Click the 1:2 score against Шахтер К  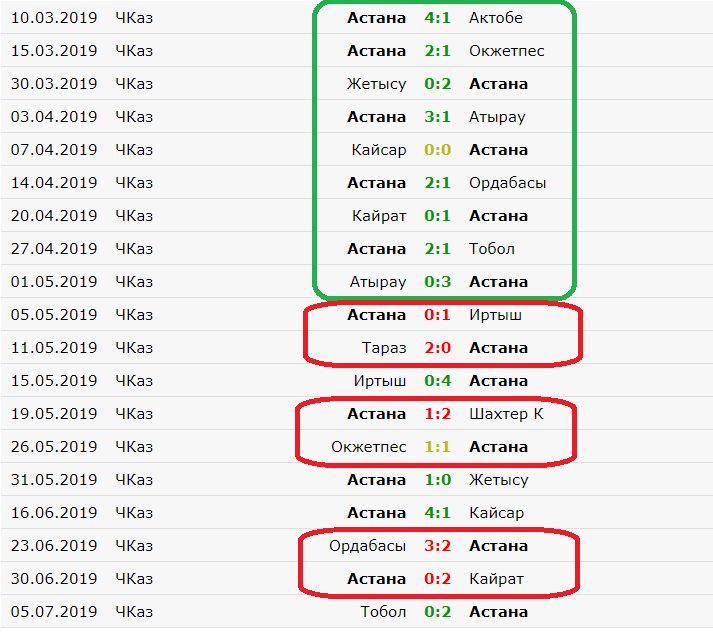(438, 414)
